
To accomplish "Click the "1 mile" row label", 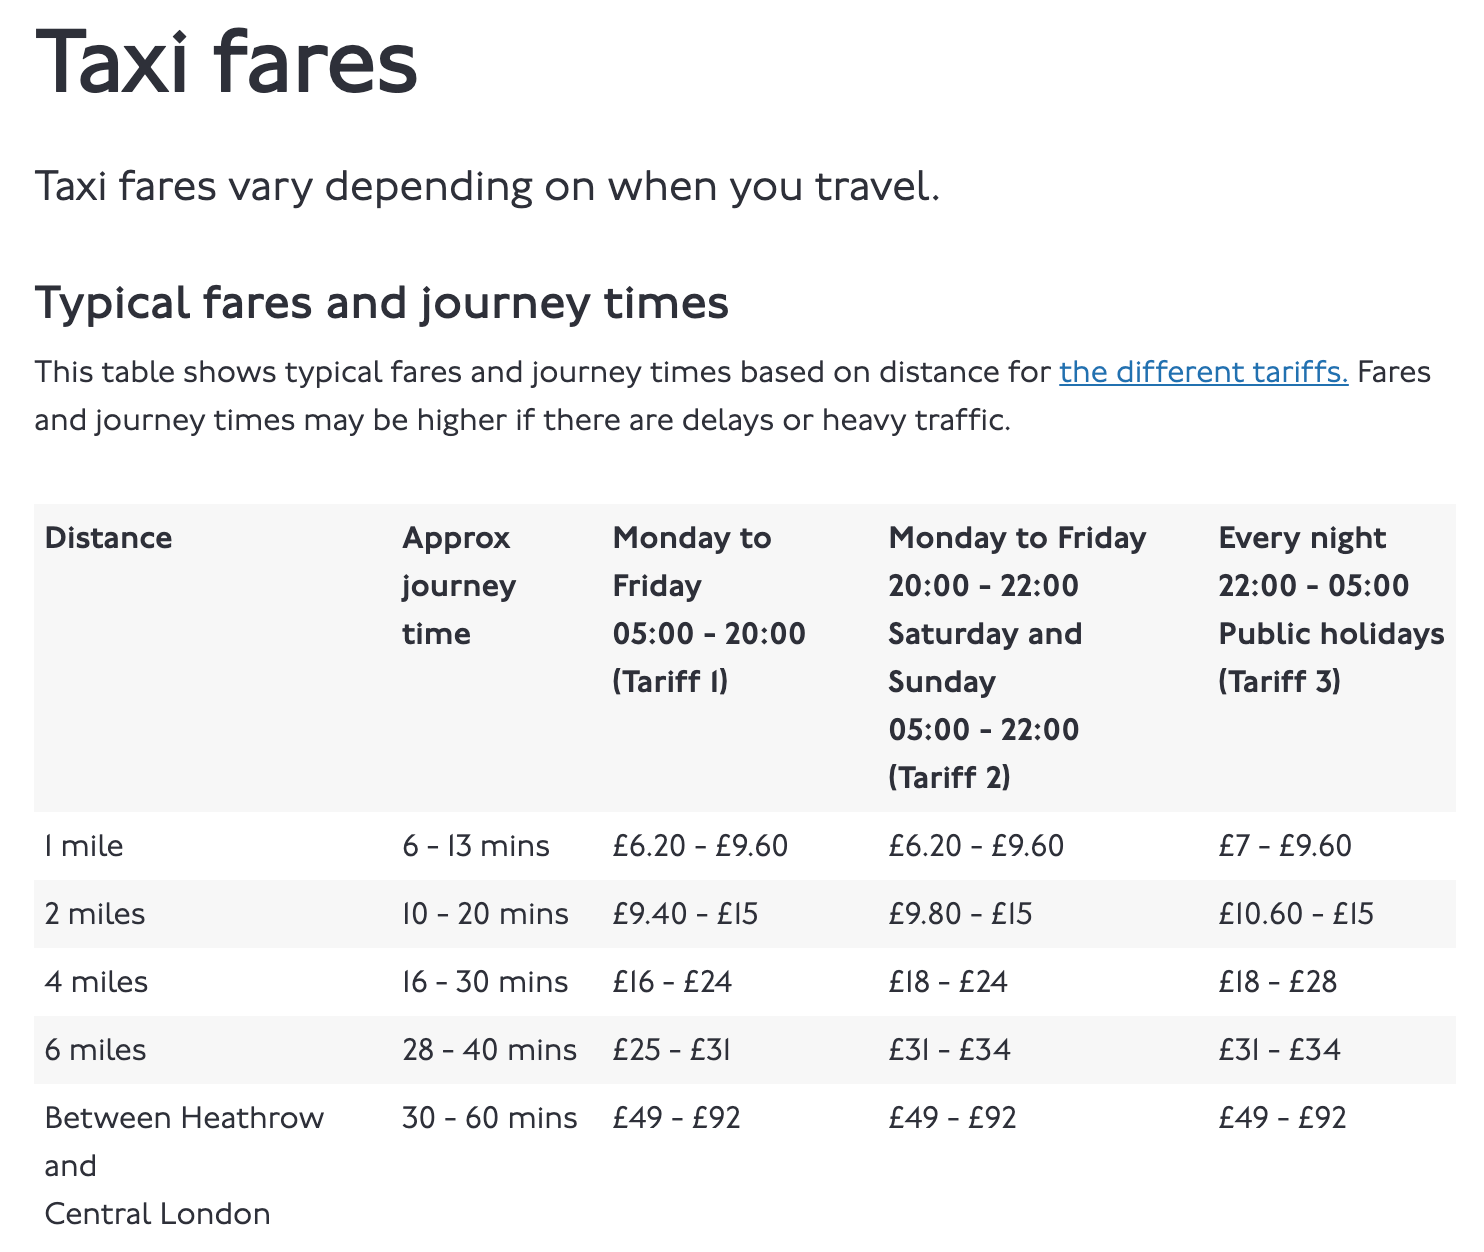I will (84, 846).
